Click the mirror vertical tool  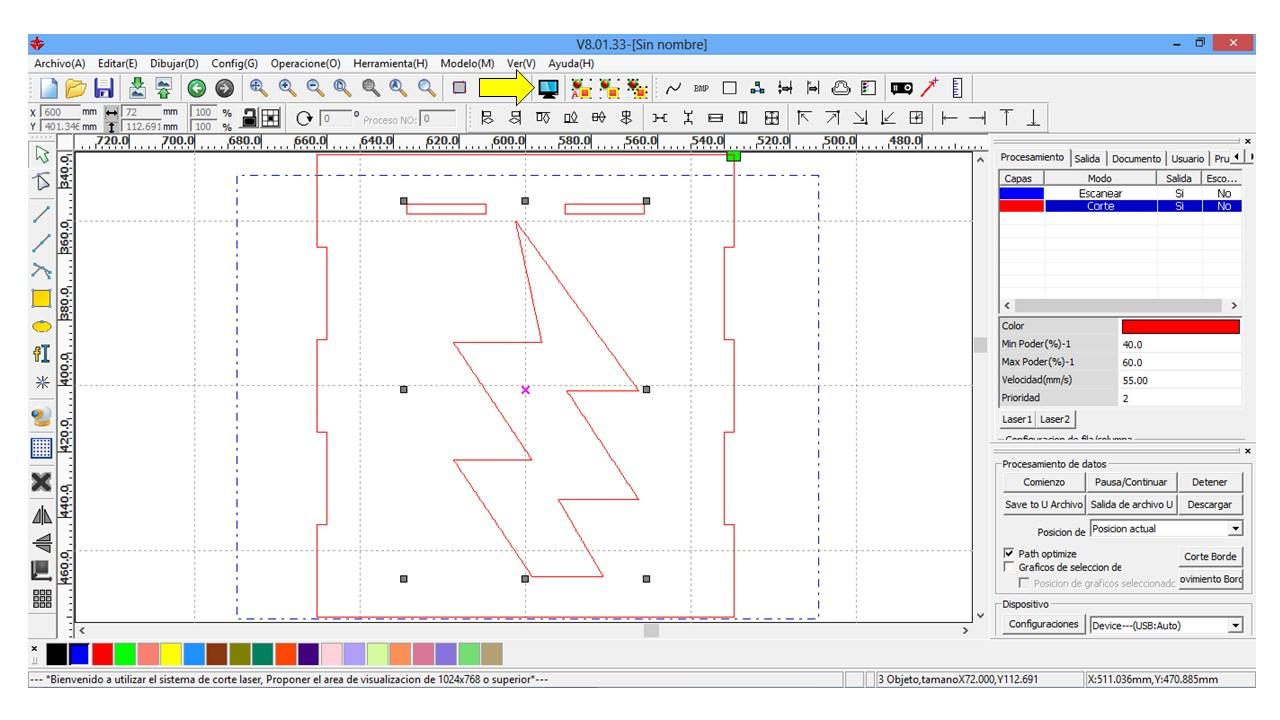pyautogui.click(x=42, y=543)
